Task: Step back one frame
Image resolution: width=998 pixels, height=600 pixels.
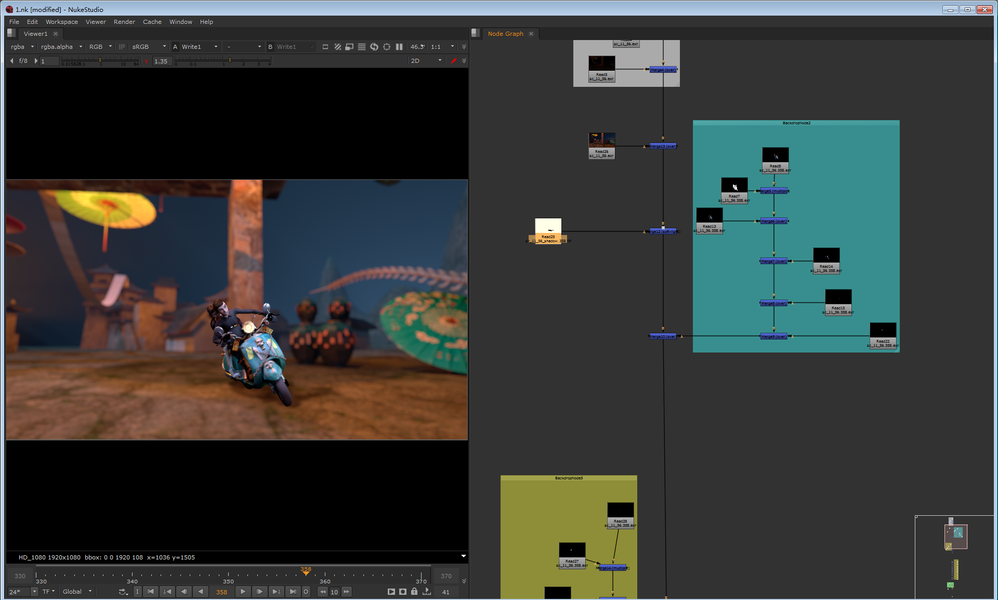Action: pos(184,592)
